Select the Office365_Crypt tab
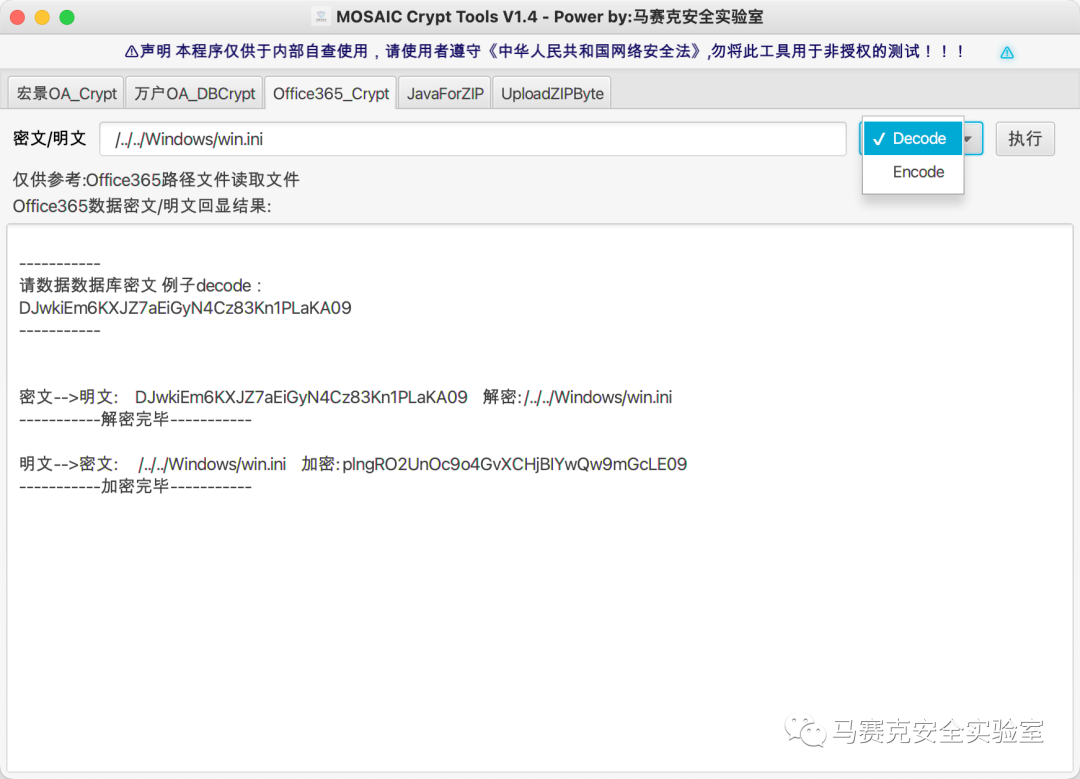 331,94
